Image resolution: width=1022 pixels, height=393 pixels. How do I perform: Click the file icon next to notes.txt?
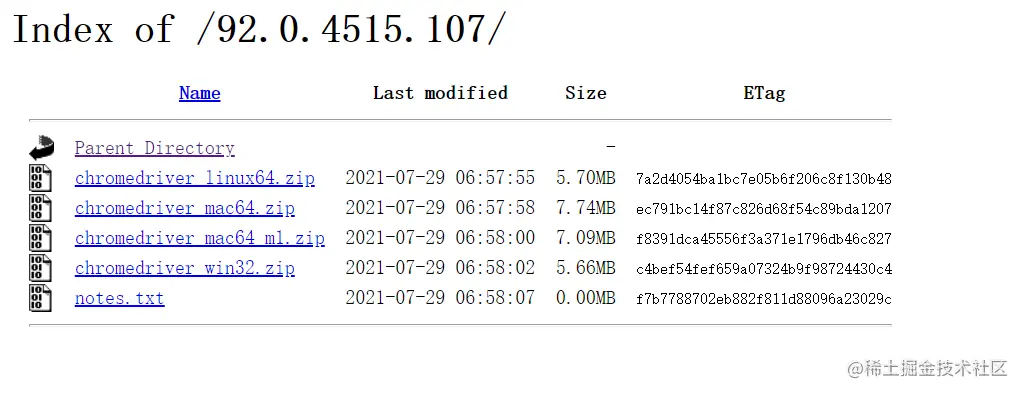coord(40,298)
